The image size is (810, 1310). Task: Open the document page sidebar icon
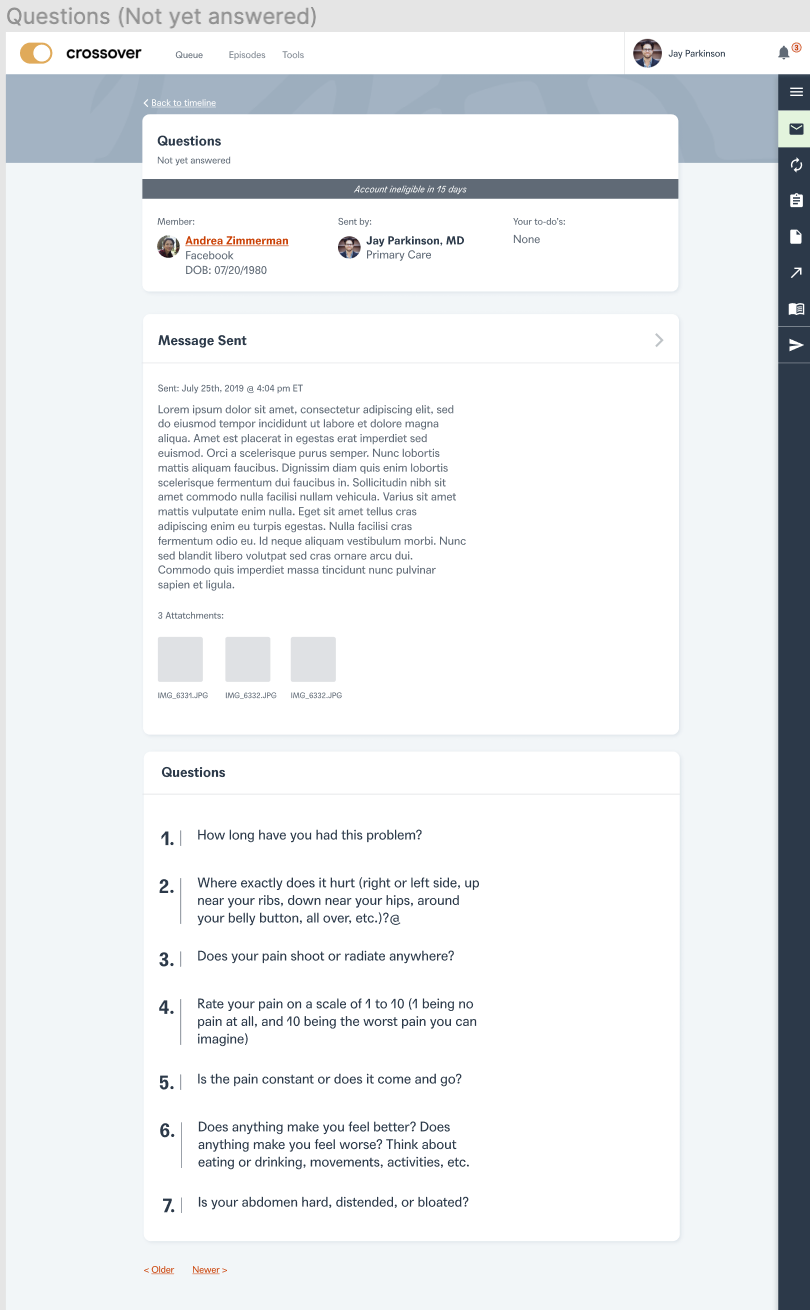796,237
